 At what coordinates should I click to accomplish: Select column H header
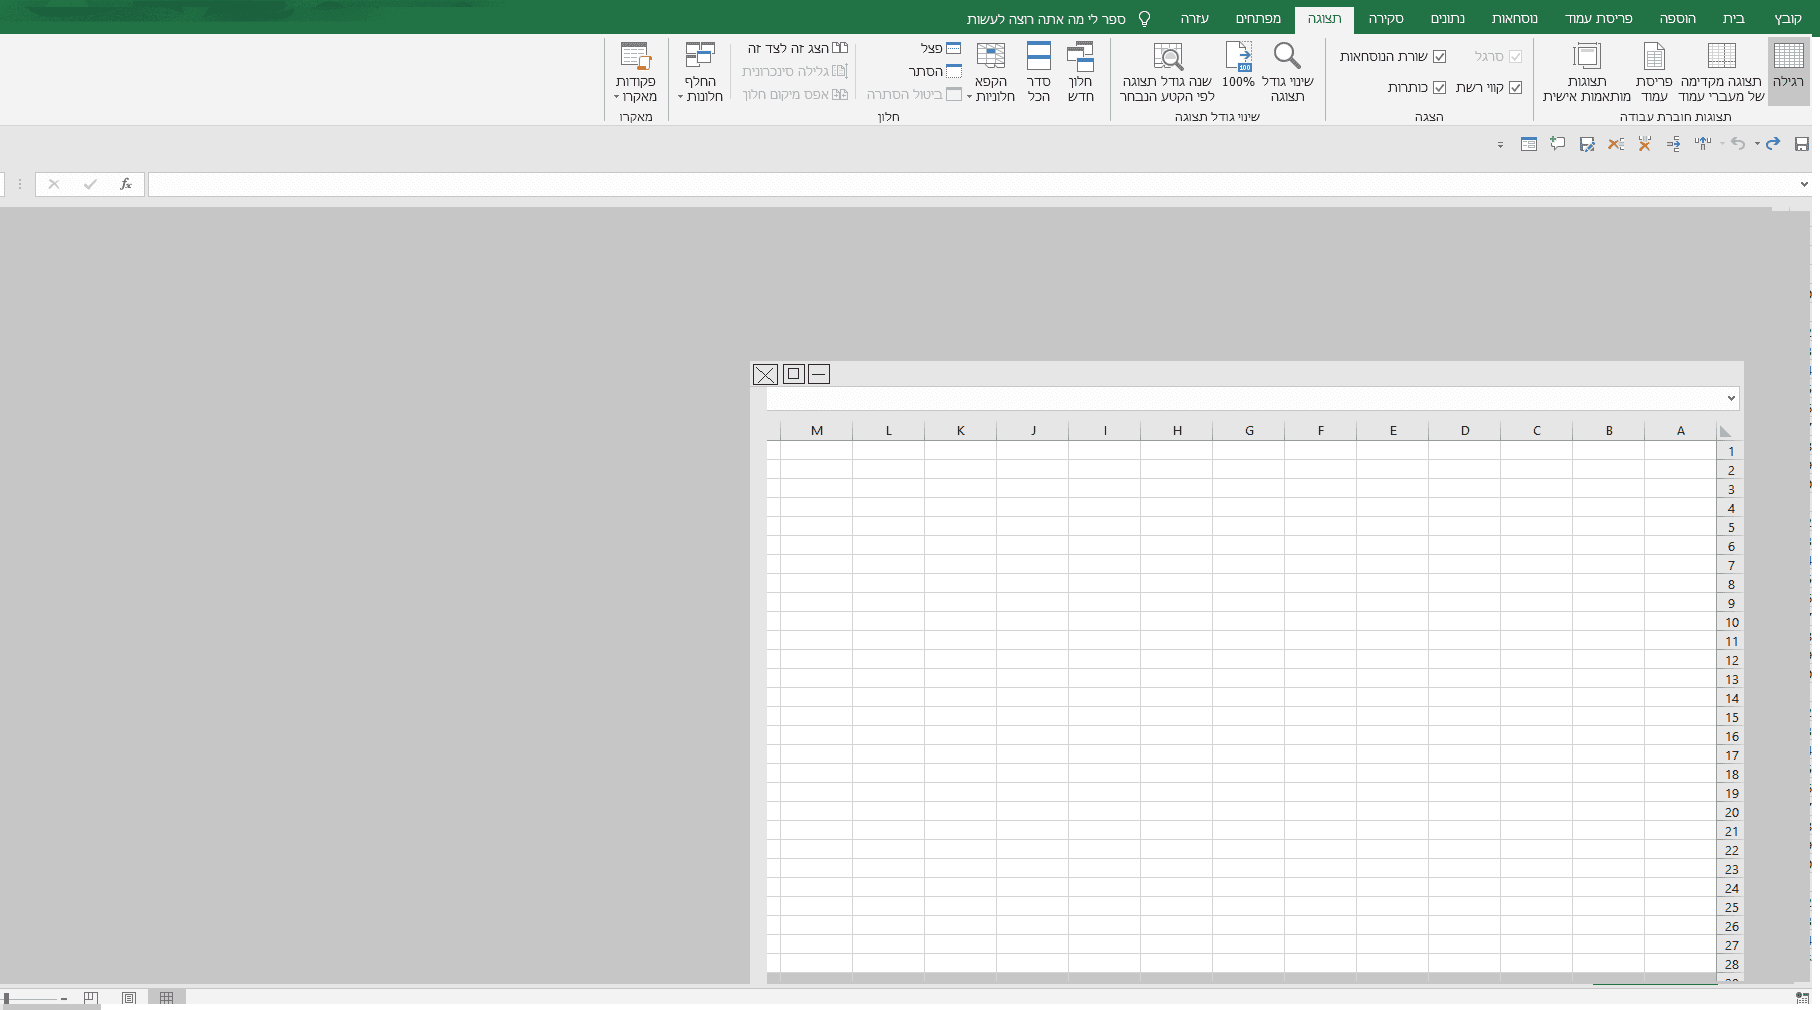point(1177,431)
